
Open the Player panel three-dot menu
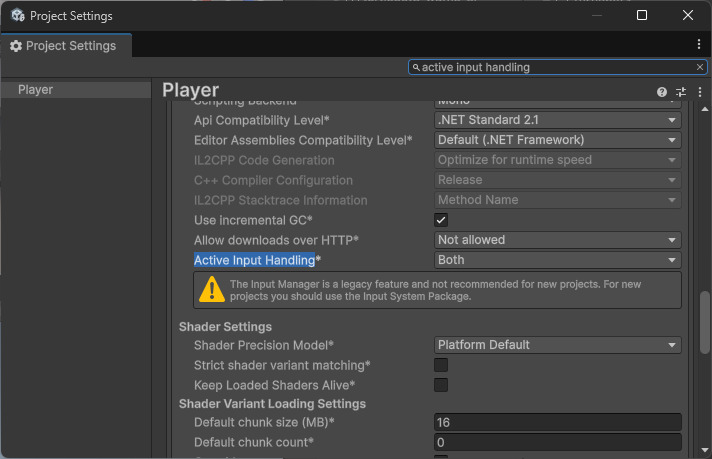tap(700, 92)
